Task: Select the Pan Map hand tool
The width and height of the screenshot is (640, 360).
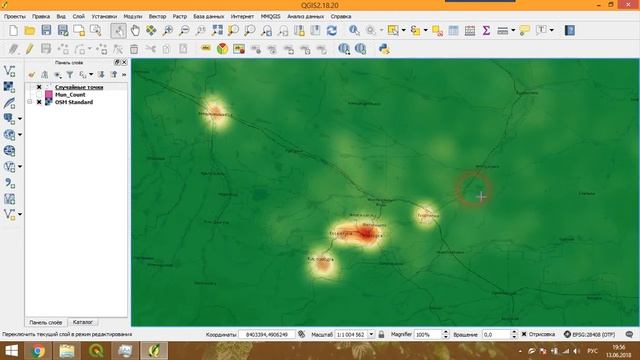Action: click(135, 30)
